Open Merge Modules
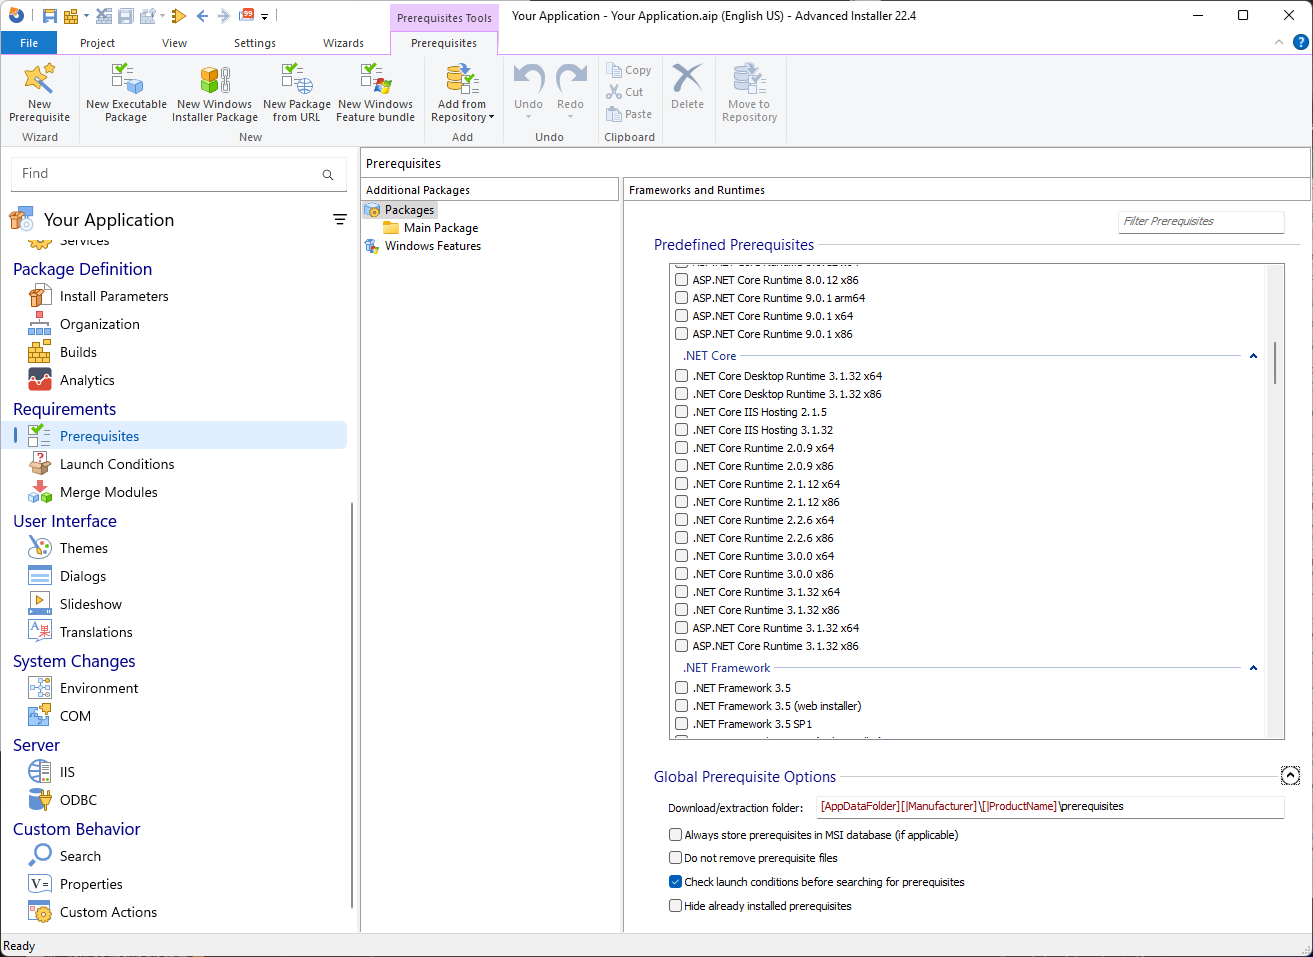Screen dimensions: 1313x957 click(x=109, y=492)
